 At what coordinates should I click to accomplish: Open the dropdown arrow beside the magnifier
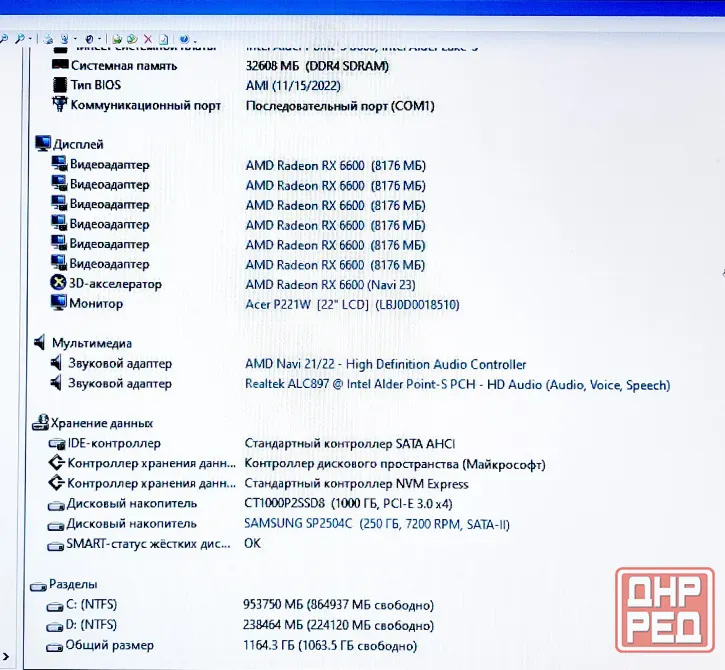tap(30, 38)
